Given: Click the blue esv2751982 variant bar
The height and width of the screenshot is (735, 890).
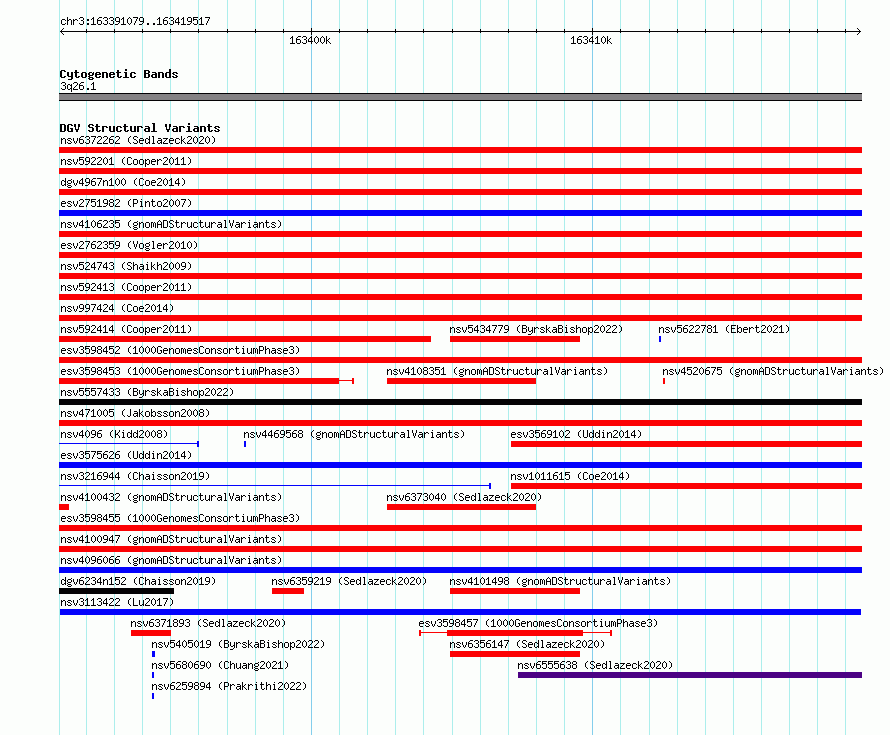Looking at the screenshot, I should pyautogui.click(x=460, y=213).
